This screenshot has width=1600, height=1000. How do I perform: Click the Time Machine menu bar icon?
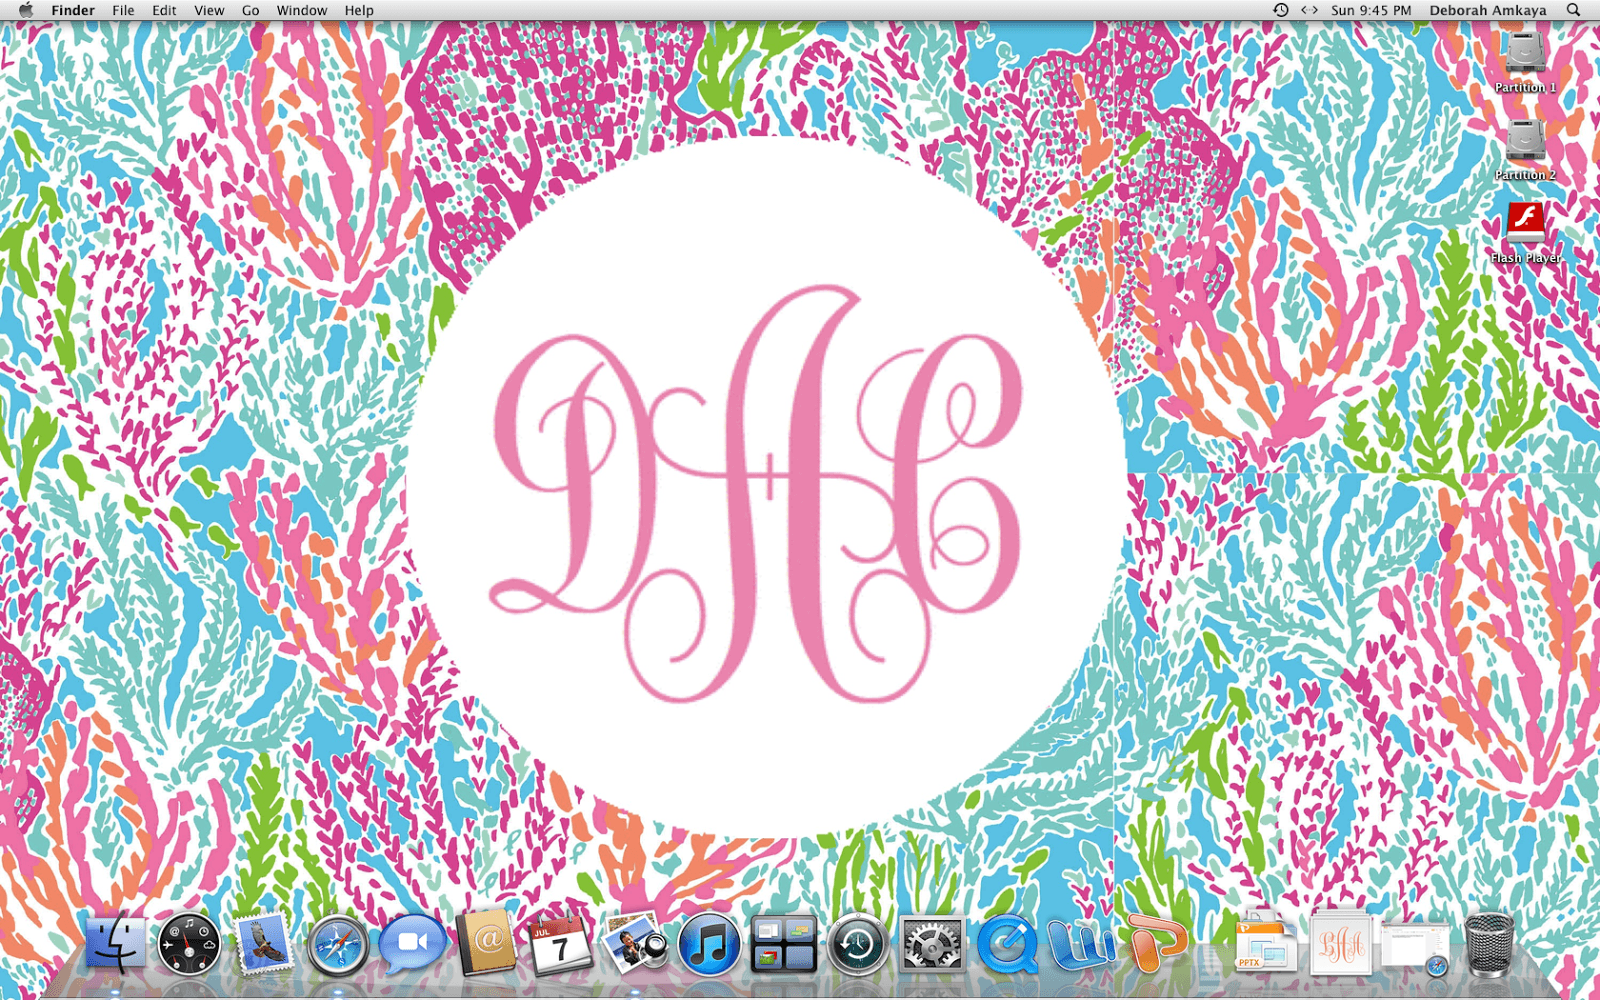(1280, 10)
